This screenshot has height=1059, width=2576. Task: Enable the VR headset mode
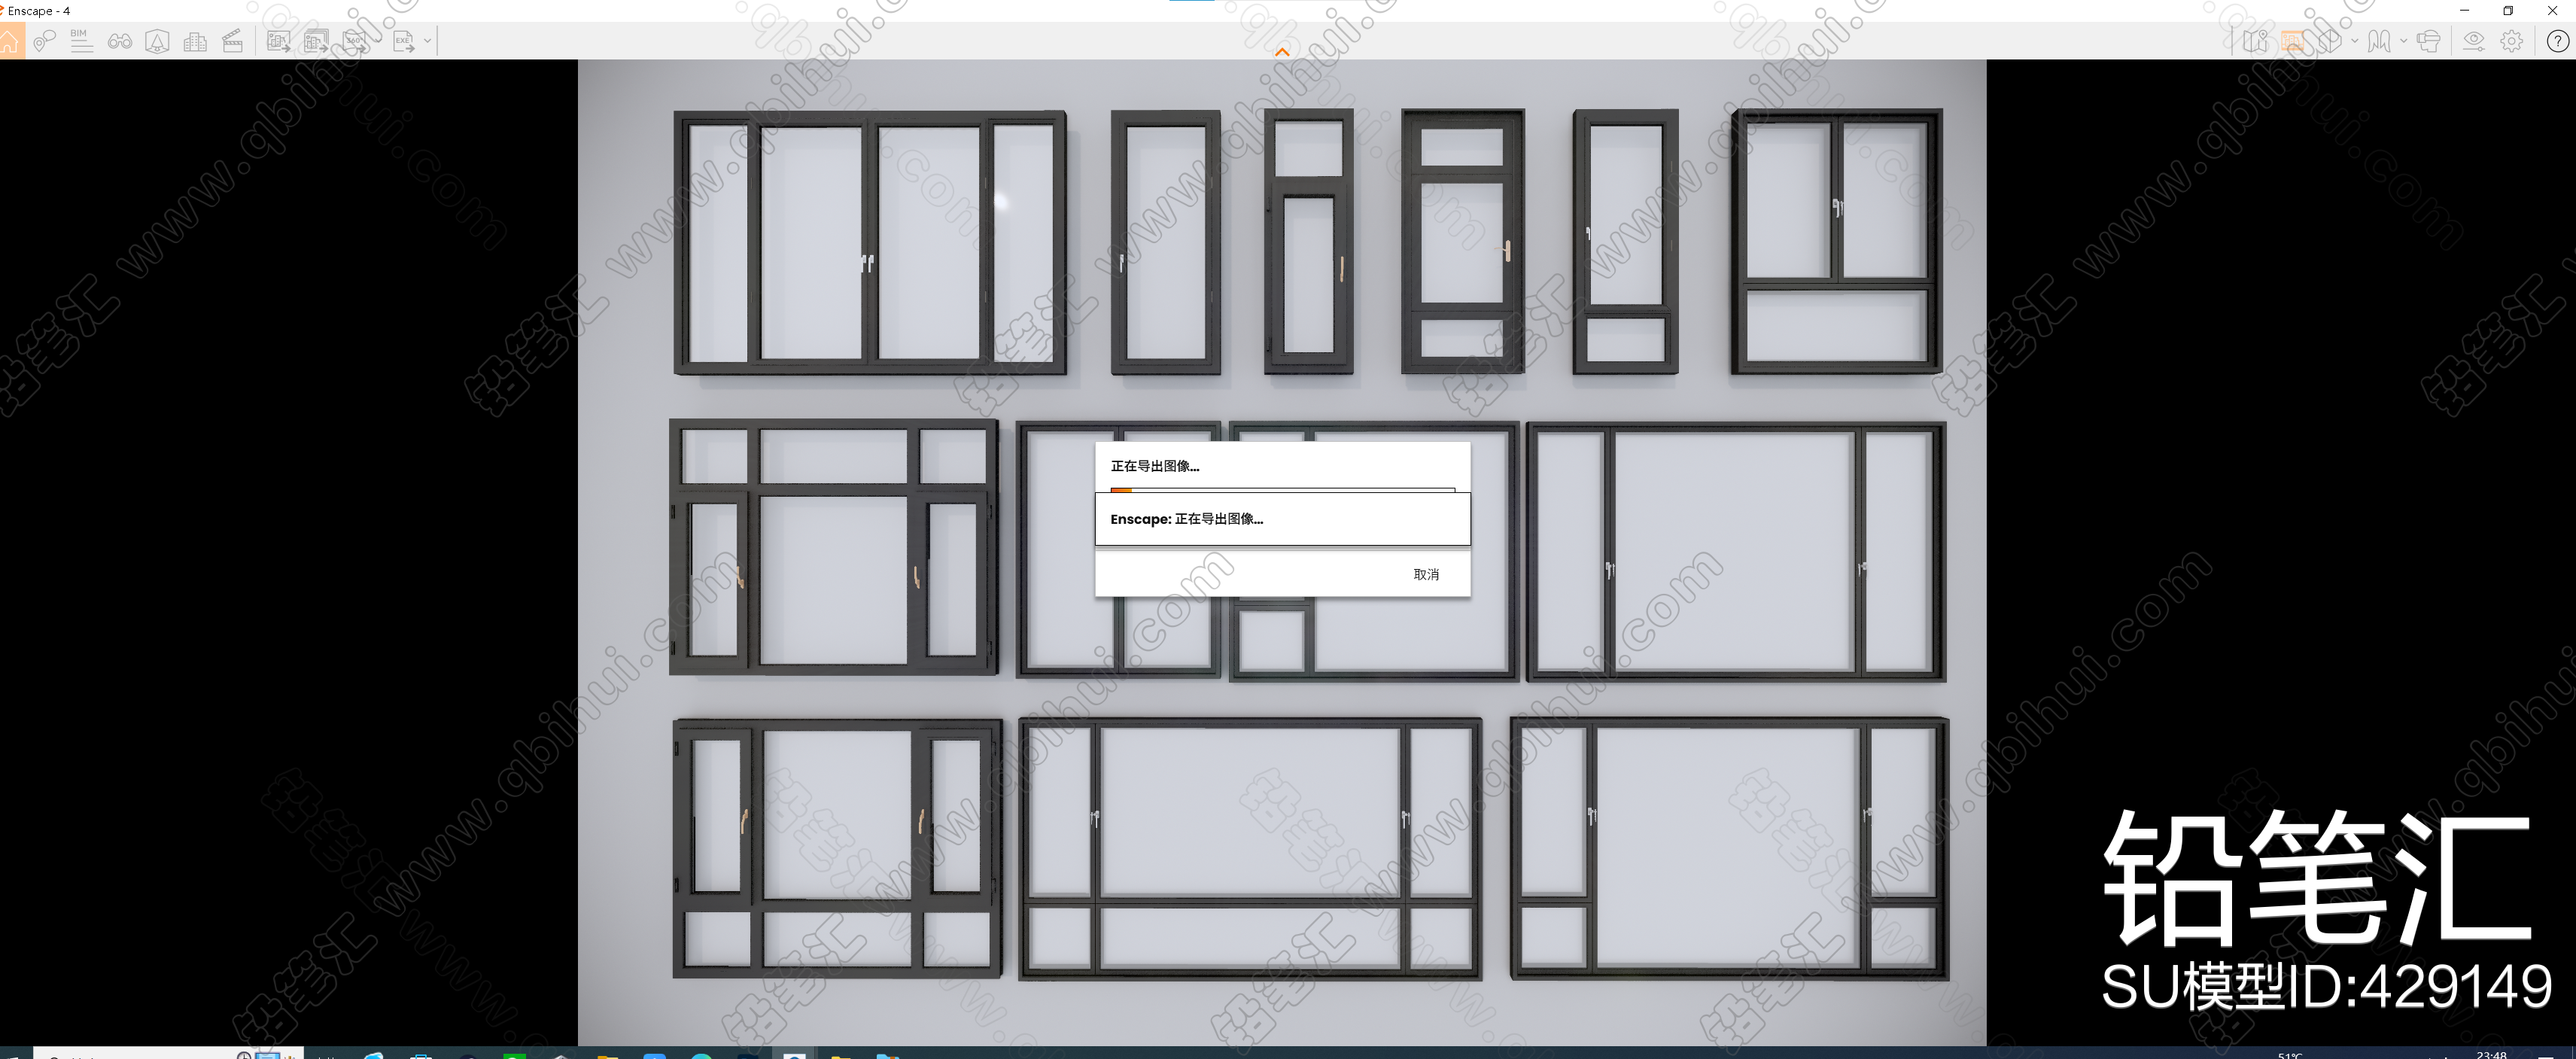2428,41
